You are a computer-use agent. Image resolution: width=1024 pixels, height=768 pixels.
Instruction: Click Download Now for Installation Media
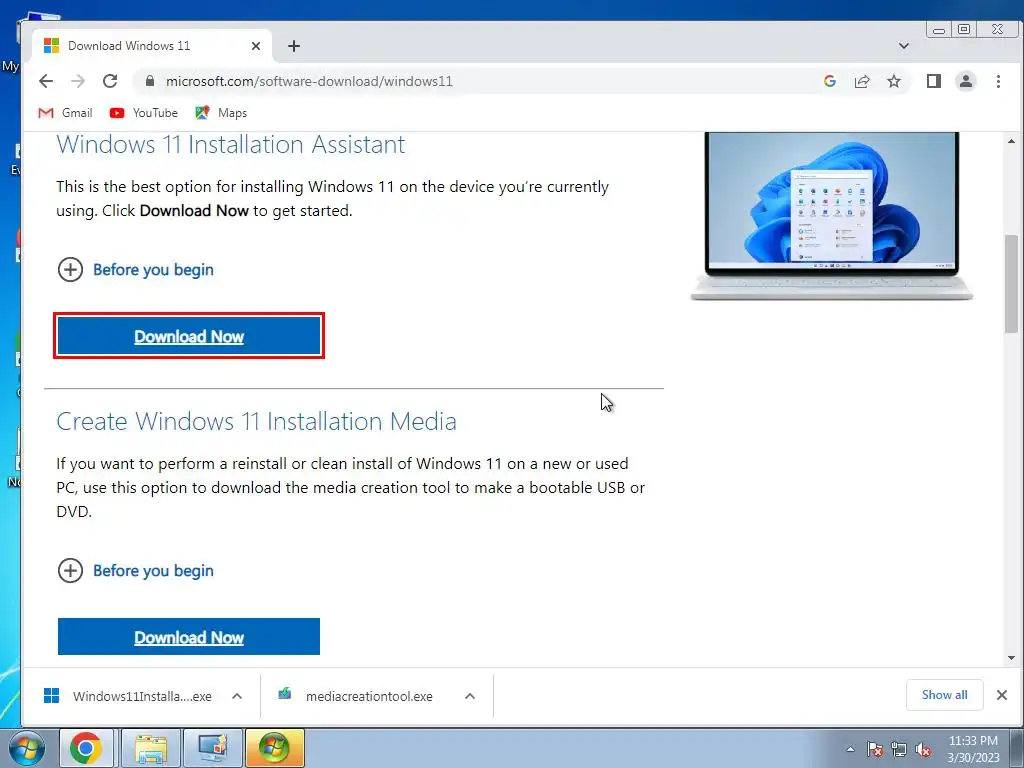pyautogui.click(x=189, y=637)
